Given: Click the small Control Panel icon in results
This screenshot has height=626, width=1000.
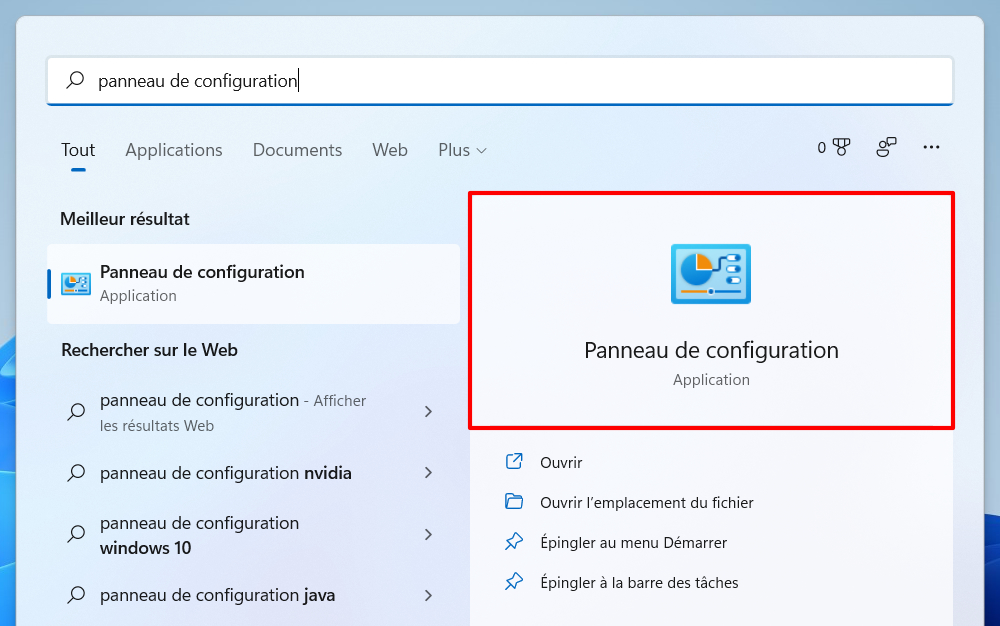Looking at the screenshot, I should (76, 284).
